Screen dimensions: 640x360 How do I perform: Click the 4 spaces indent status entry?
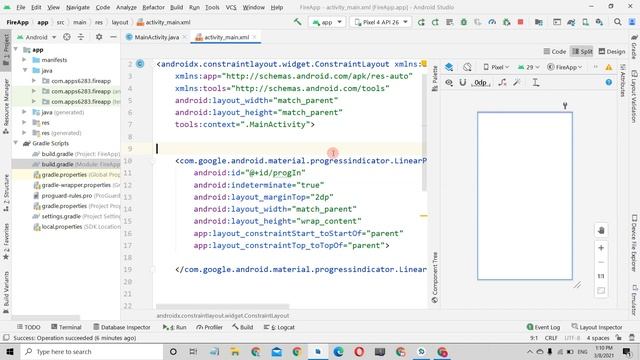pos(598,338)
